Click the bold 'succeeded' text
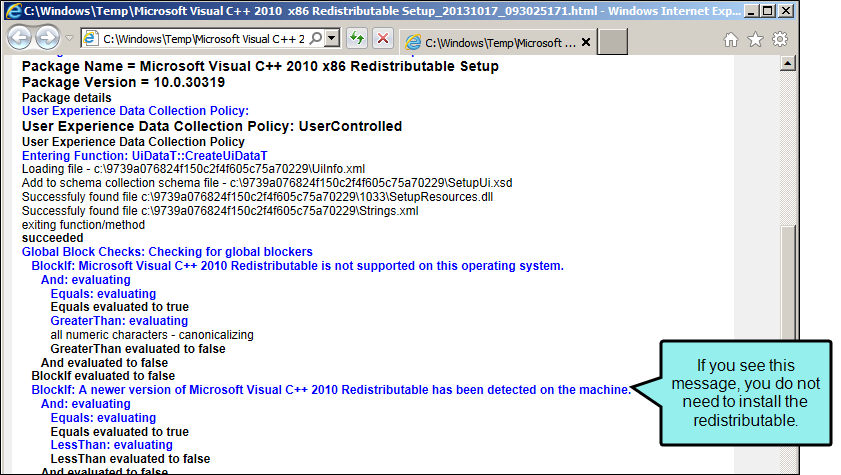The width and height of the screenshot is (841, 475). pyautogui.click(x=53, y=238)
